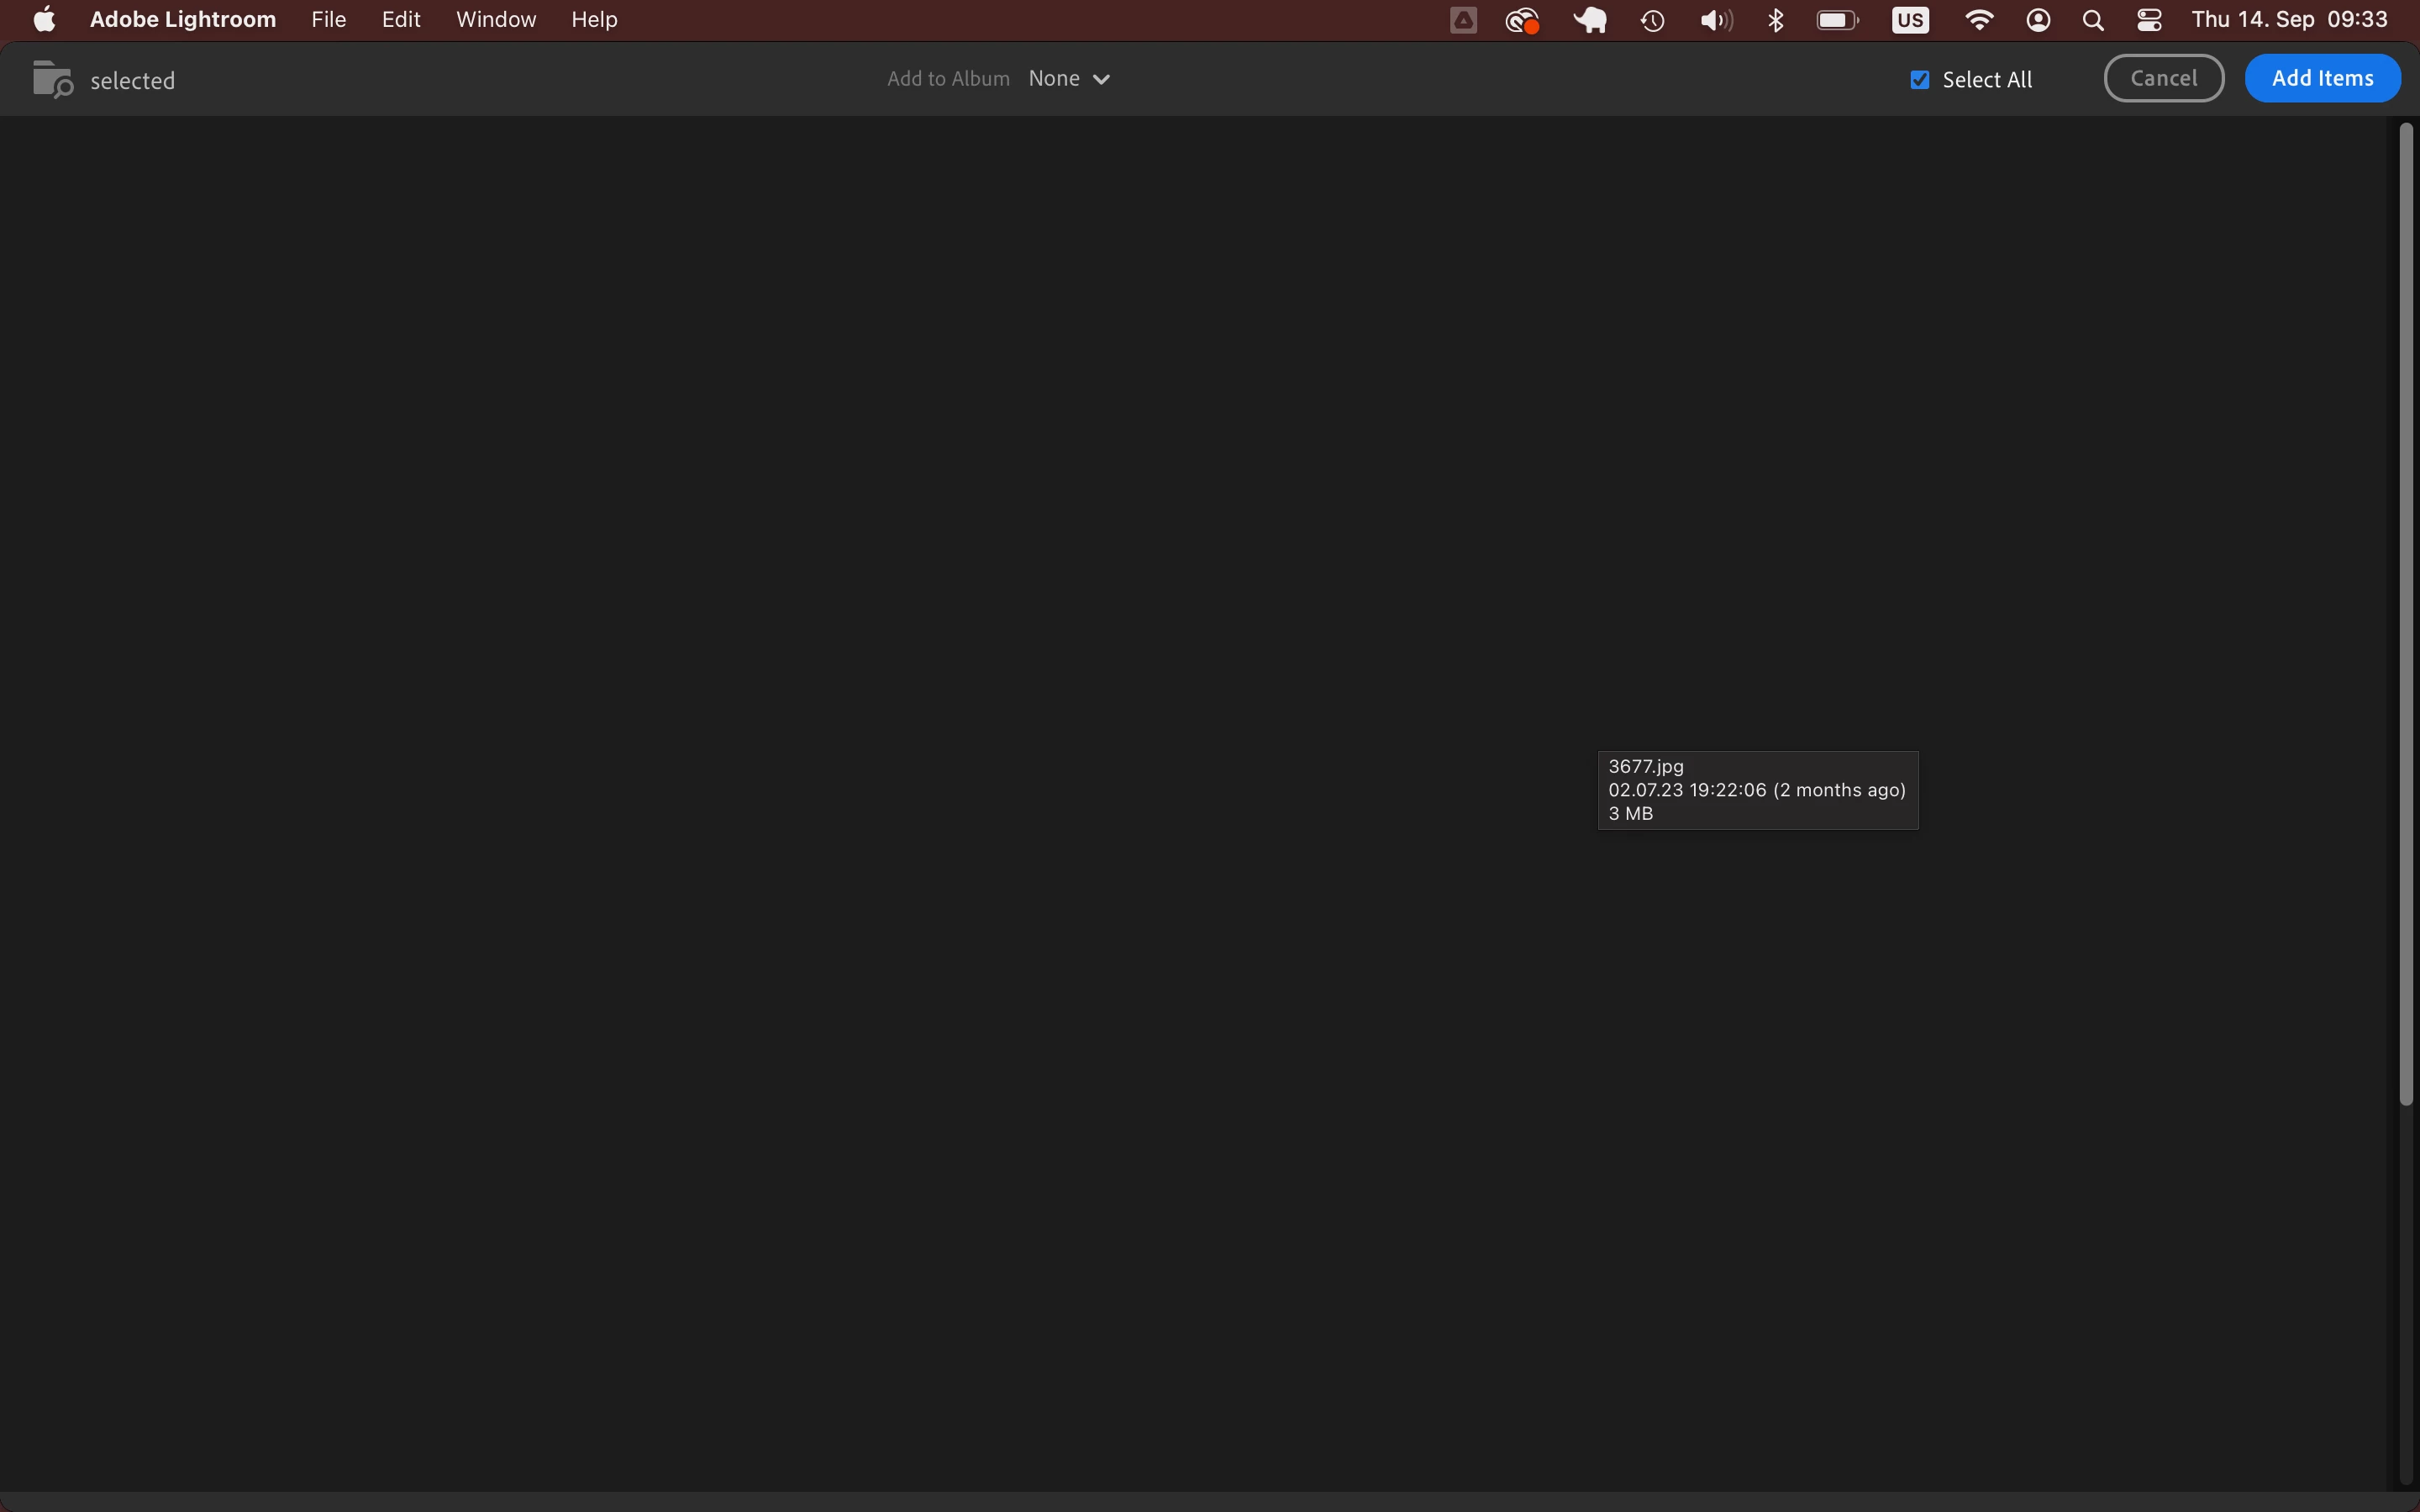The width and height of the screenshot is (2420, 1512).
Task: Open Time Machine menu bar icon
Action: [1652, 20]
